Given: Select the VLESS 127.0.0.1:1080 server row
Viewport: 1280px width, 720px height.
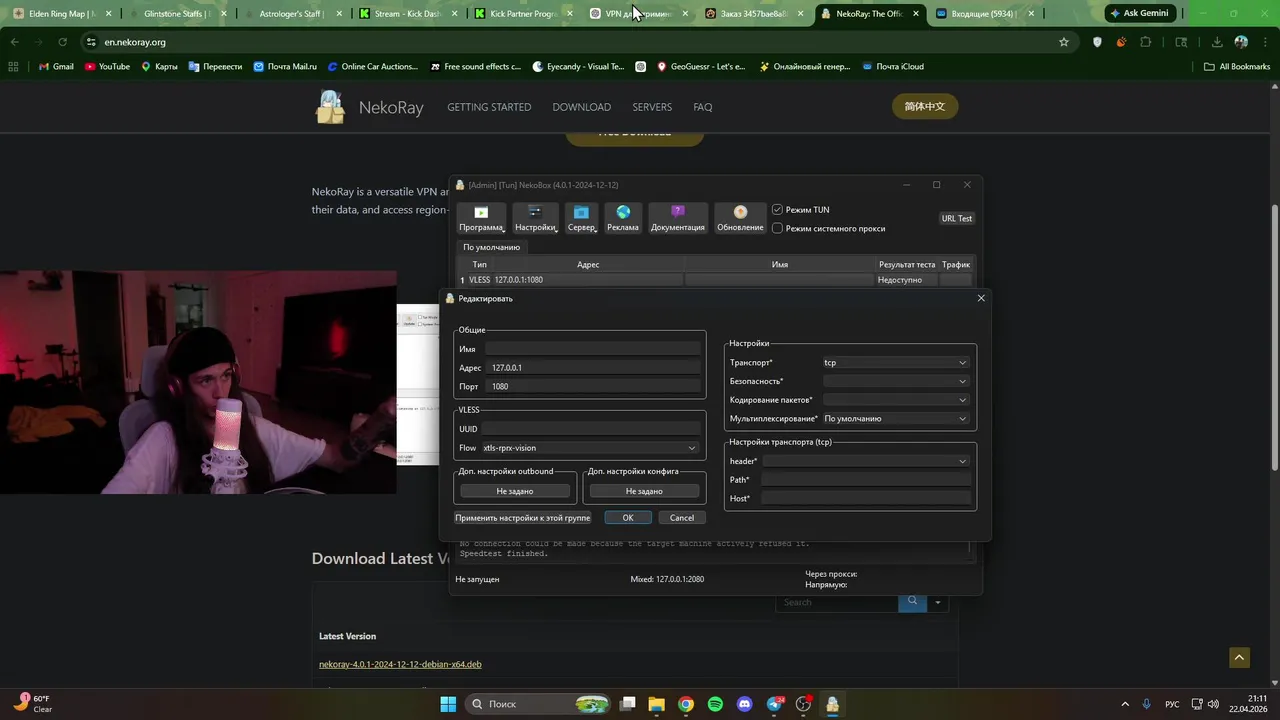Looking at the screenshot, I should click(715, 280).
